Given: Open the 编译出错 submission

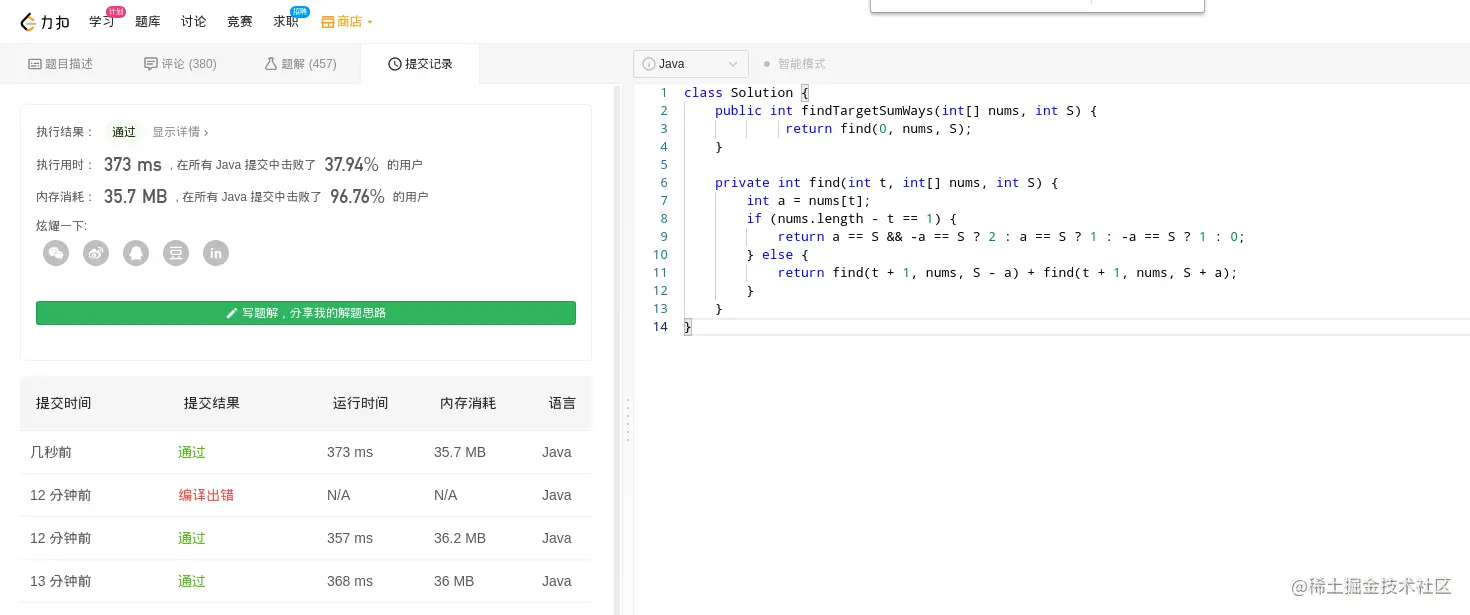Looking at the screenshot, I should tap(206, 495).
